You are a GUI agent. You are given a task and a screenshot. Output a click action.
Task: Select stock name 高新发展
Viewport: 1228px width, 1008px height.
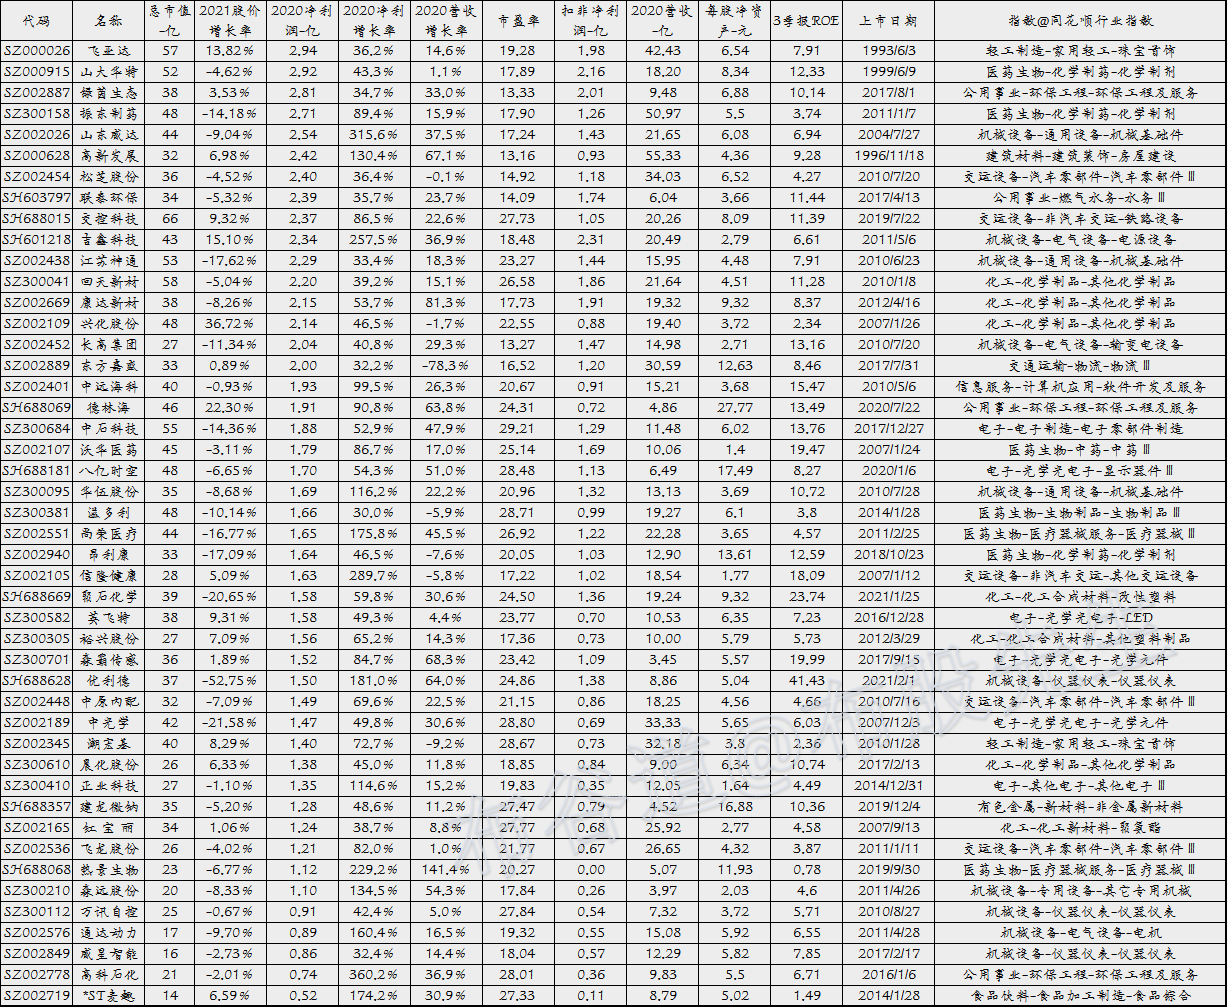click(x=109, y=156)
